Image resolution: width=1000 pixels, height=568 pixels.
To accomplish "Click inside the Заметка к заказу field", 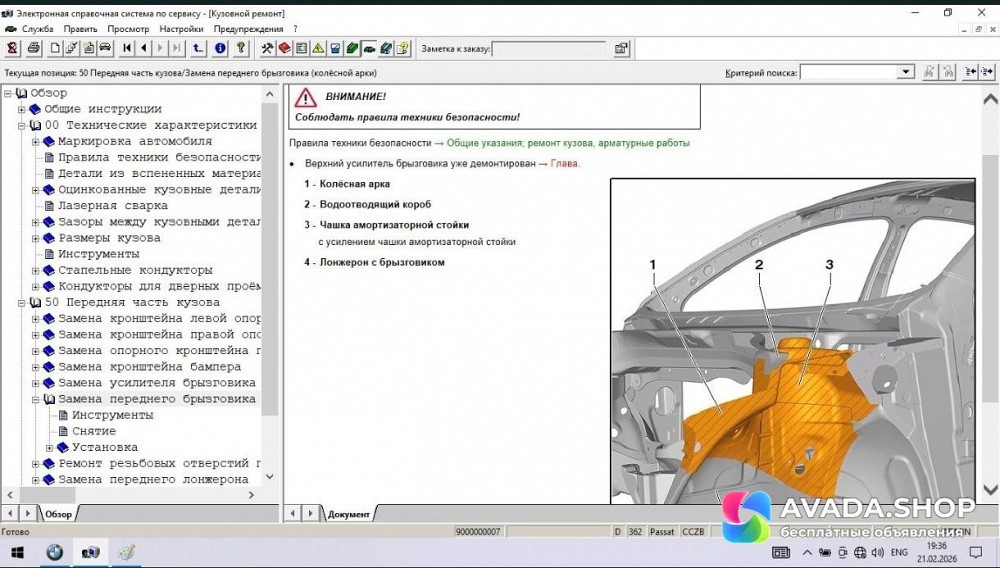I will coord(548,48).
